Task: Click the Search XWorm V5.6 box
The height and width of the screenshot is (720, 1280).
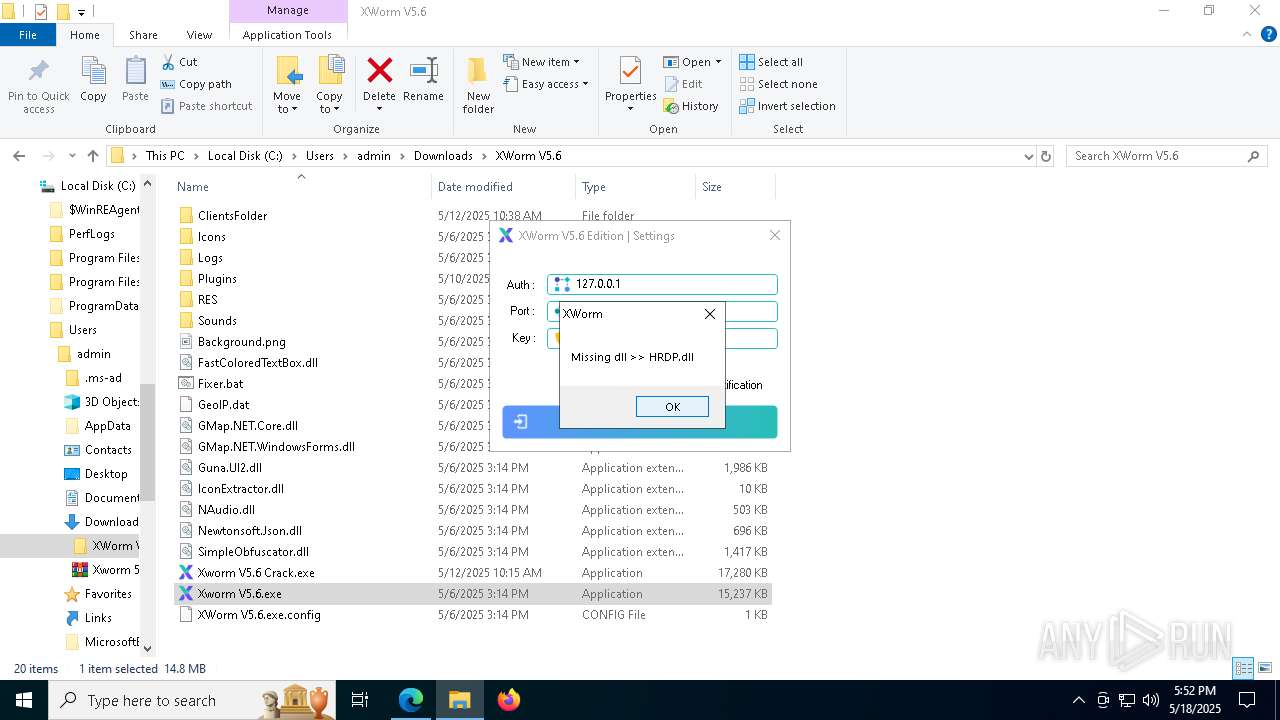Action: click(x=1166, y=156)
